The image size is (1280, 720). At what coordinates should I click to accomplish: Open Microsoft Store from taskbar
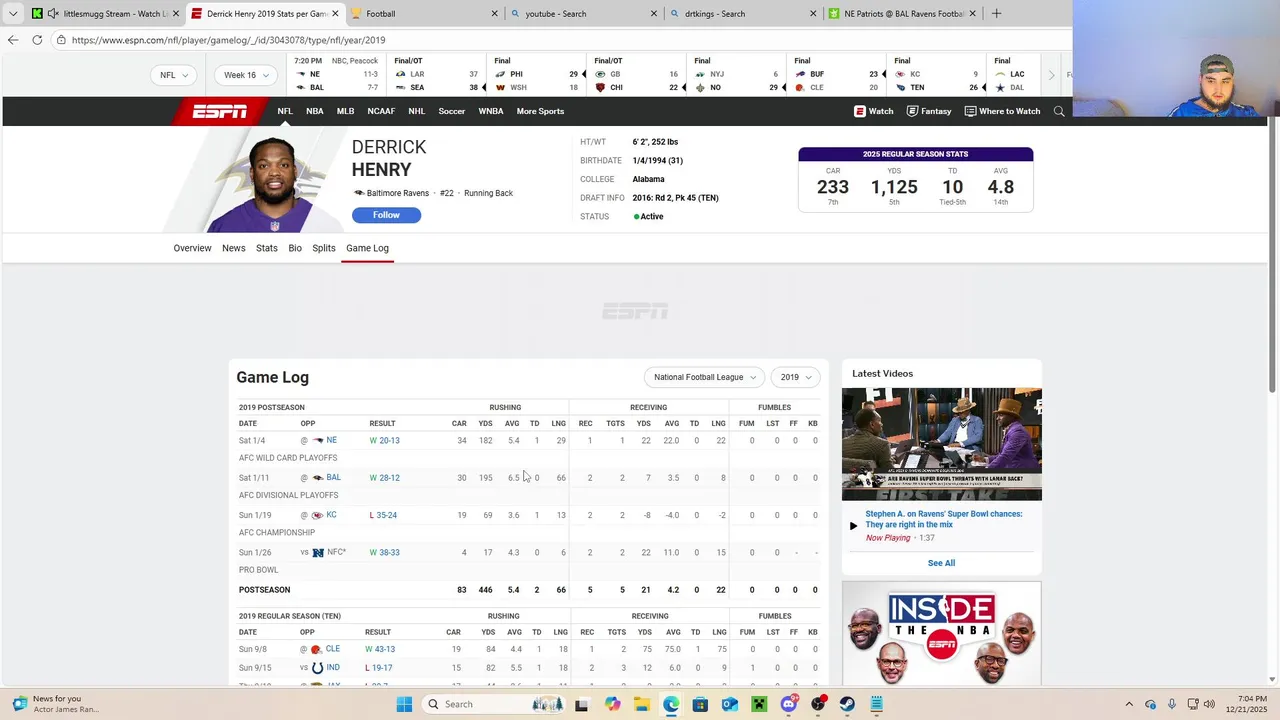(700, 704)
